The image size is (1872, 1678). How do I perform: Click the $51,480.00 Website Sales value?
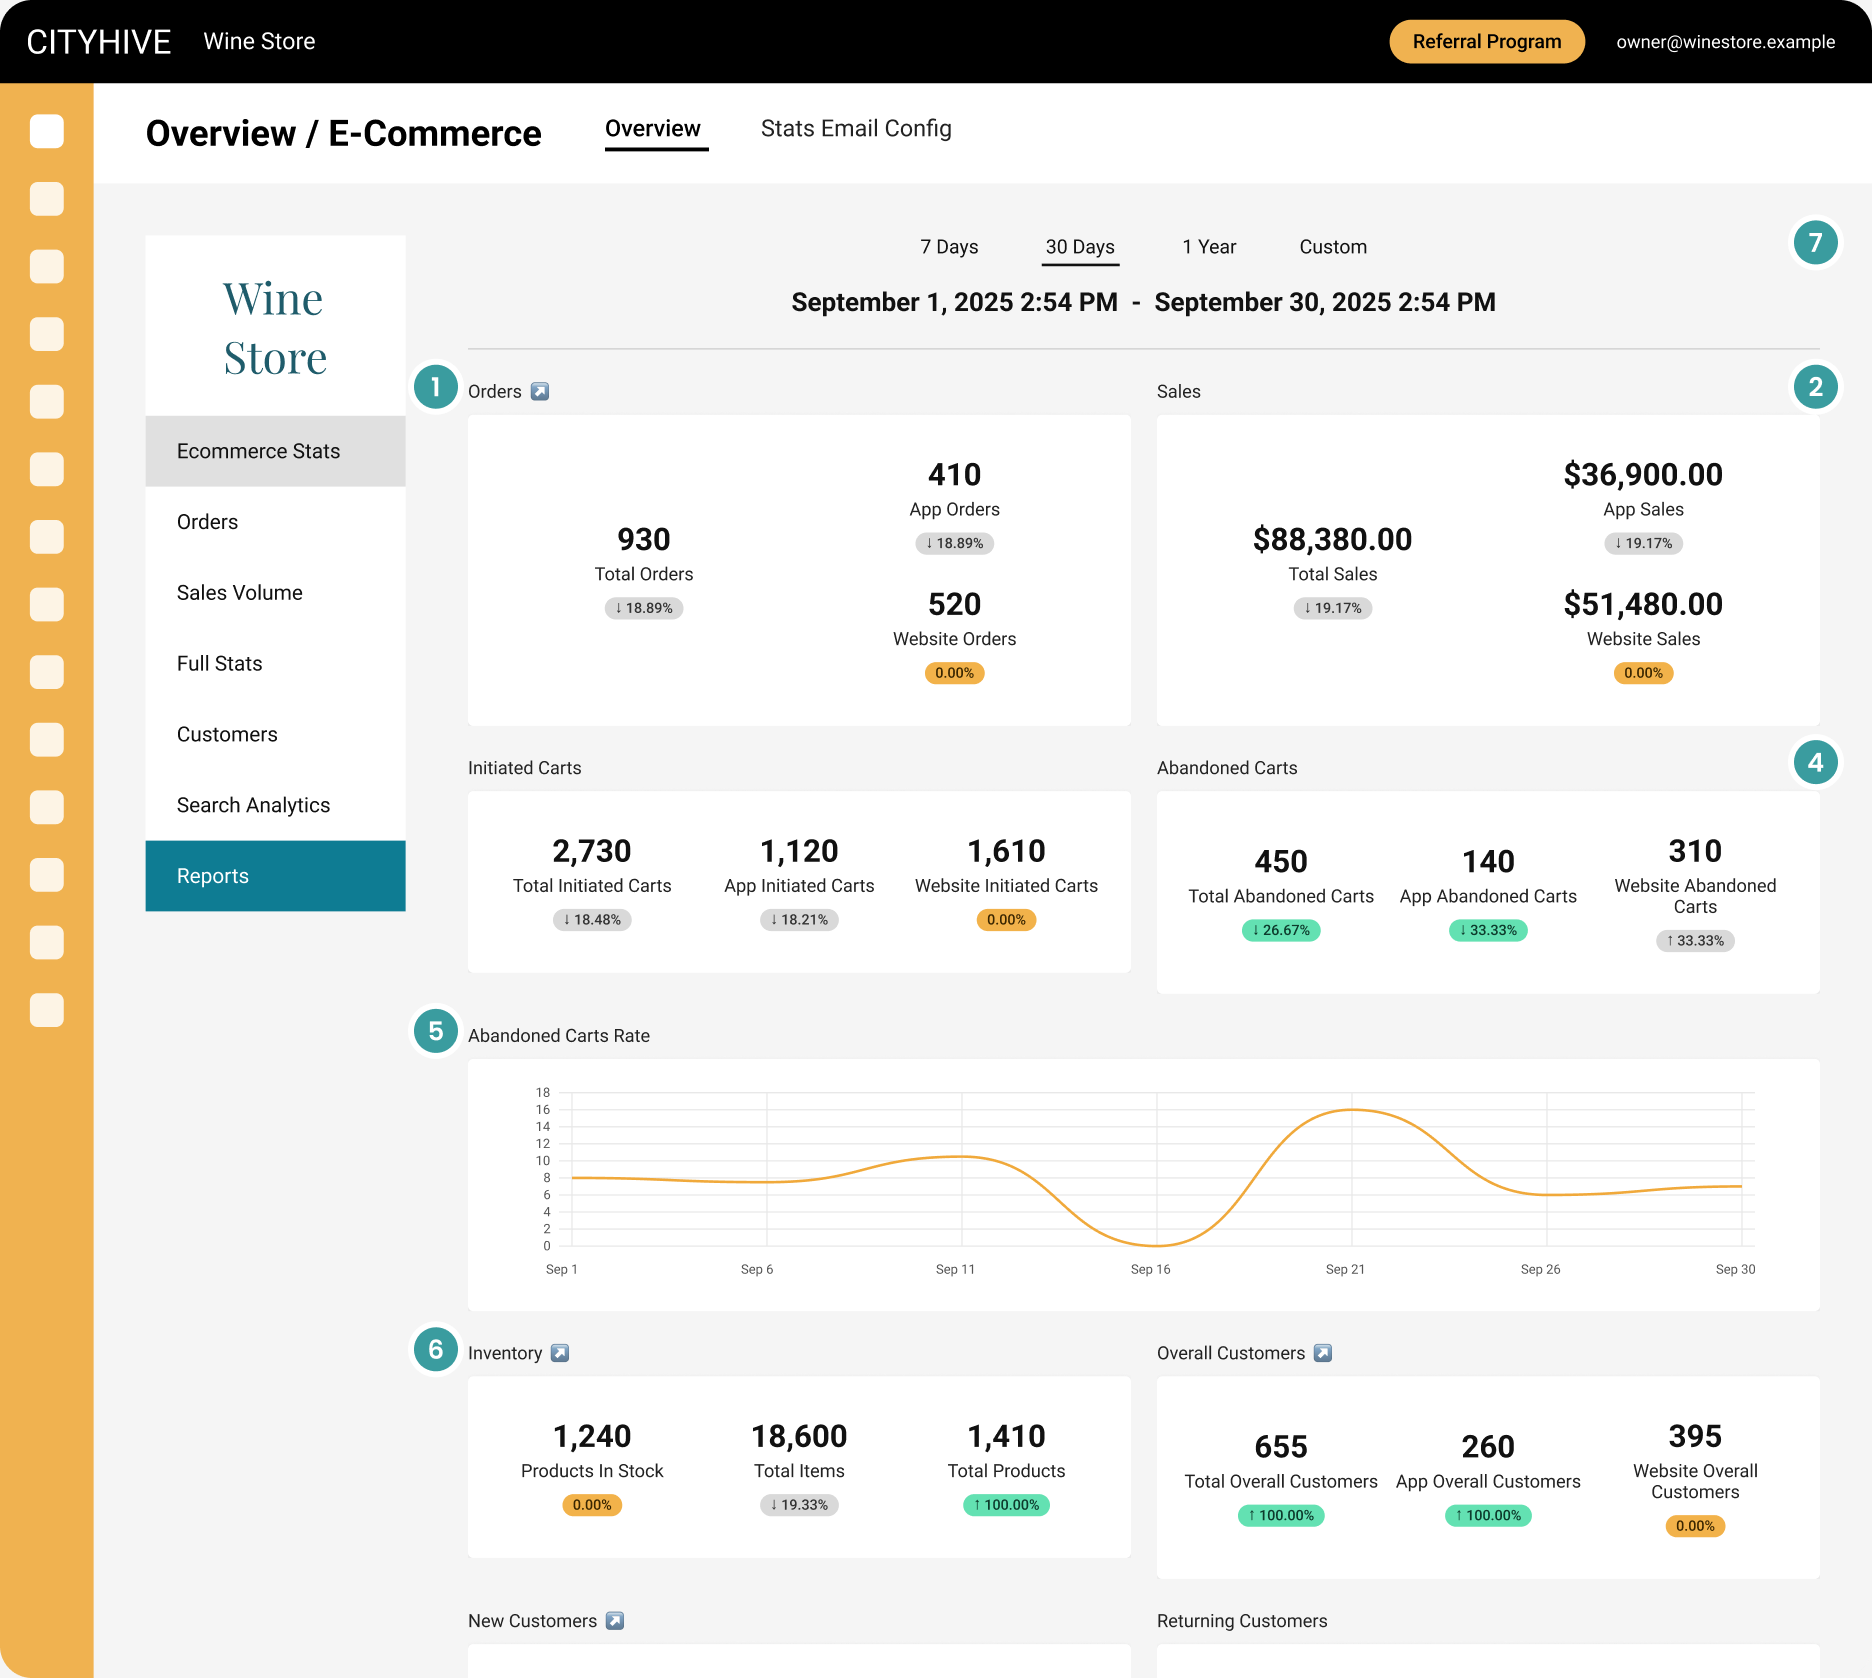coord(1644,605)
